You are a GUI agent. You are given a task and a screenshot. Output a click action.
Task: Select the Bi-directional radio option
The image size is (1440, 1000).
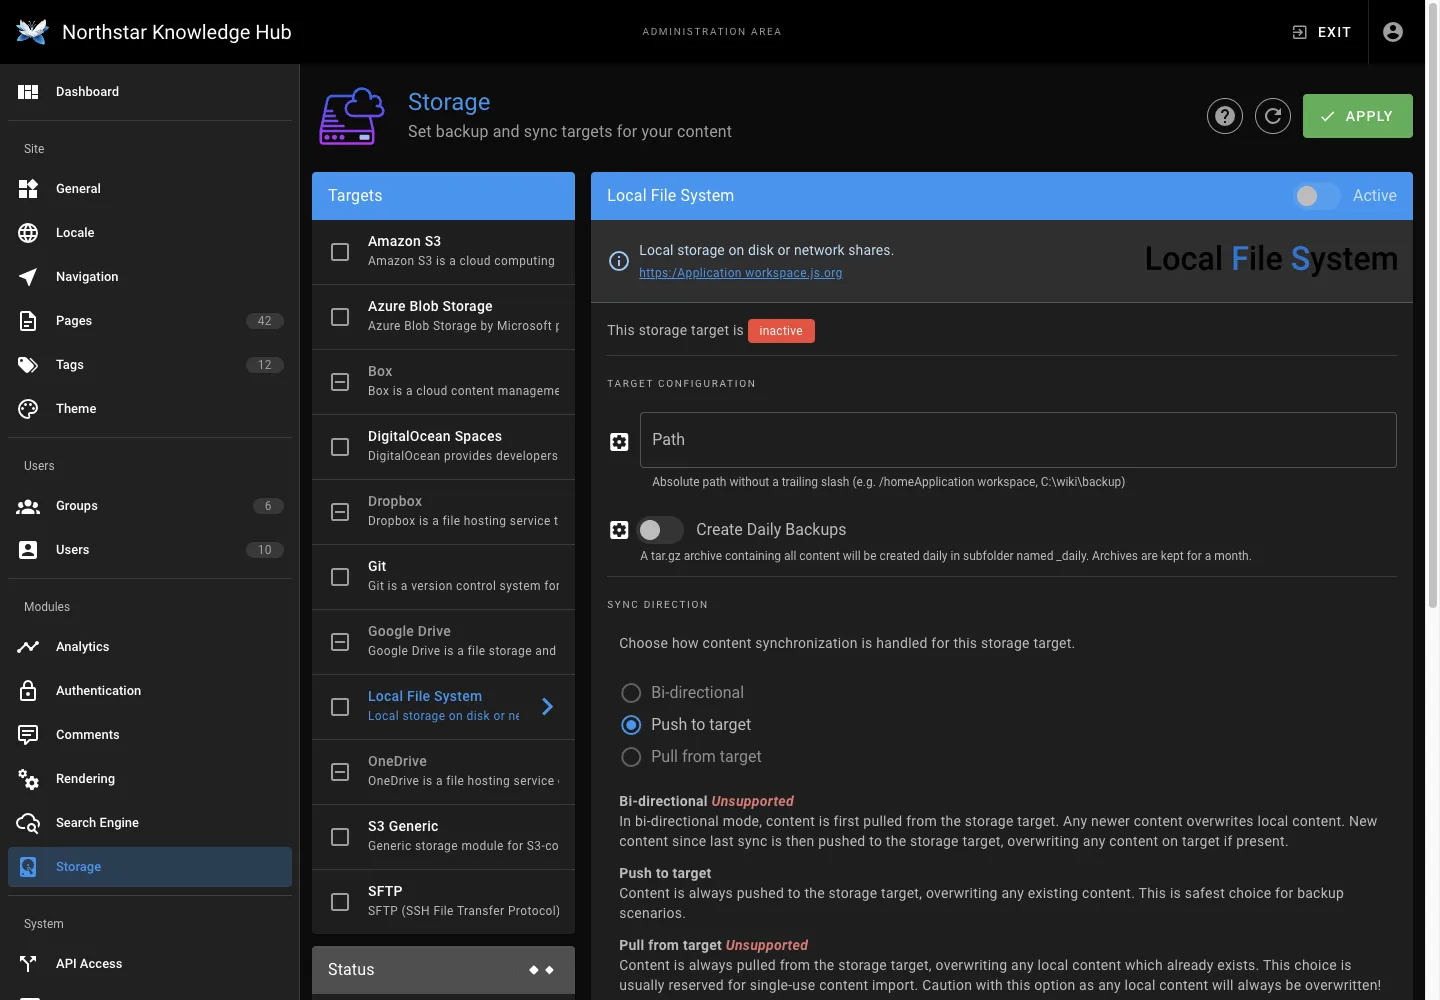[631, 693]
